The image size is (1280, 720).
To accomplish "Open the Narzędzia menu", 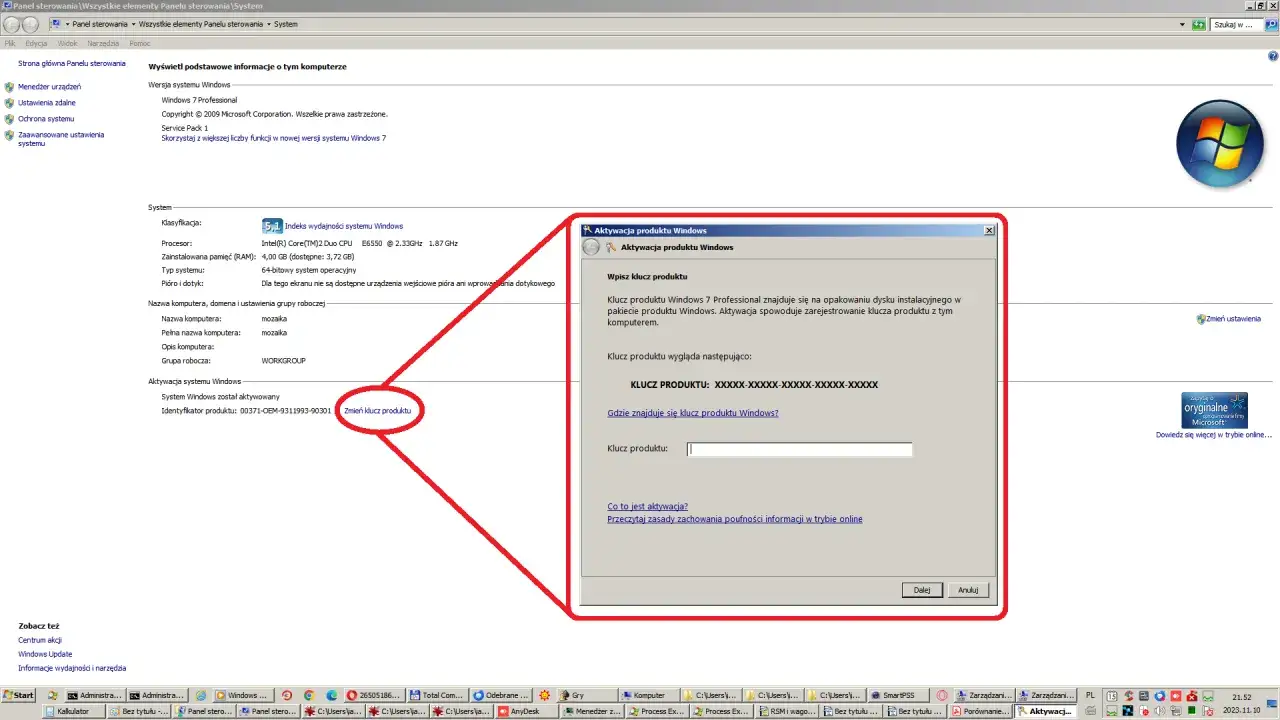I will 102,43.
